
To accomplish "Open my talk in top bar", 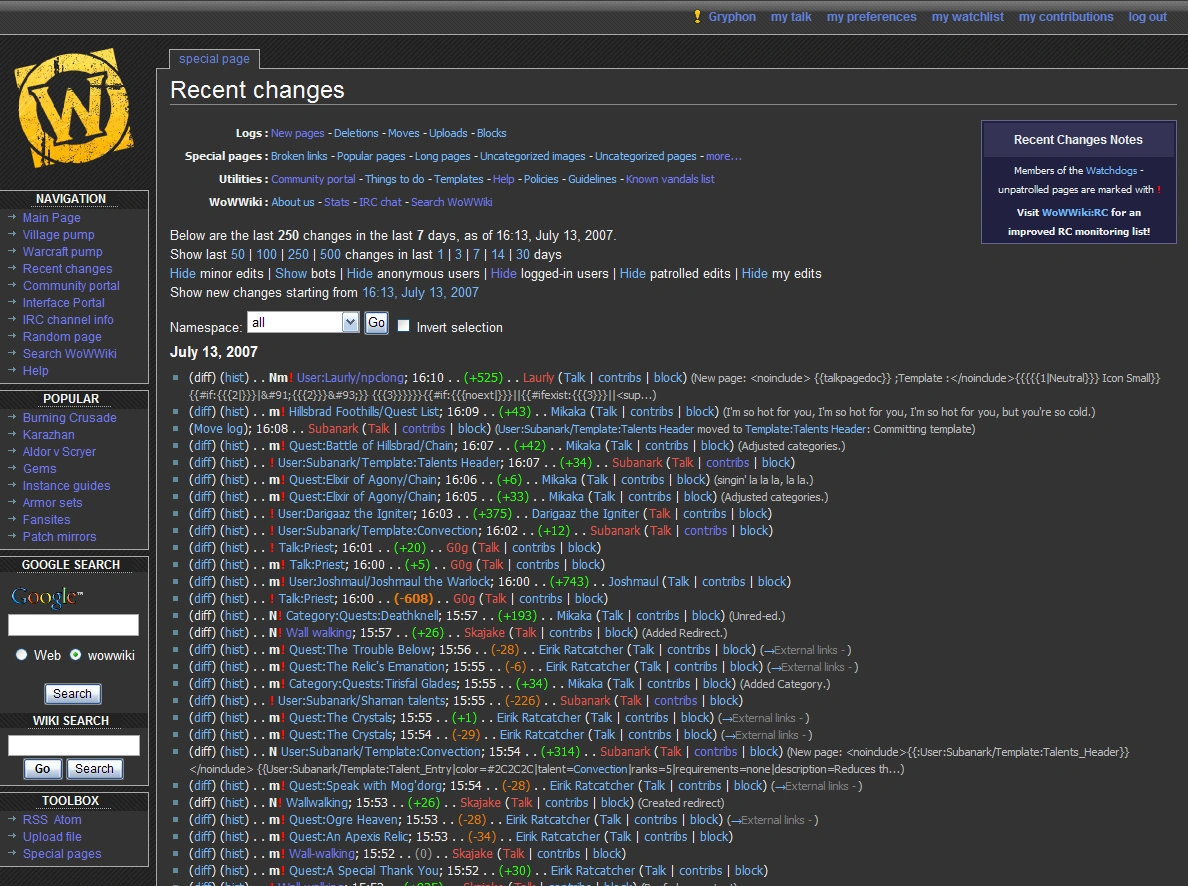I will point(791,17).
